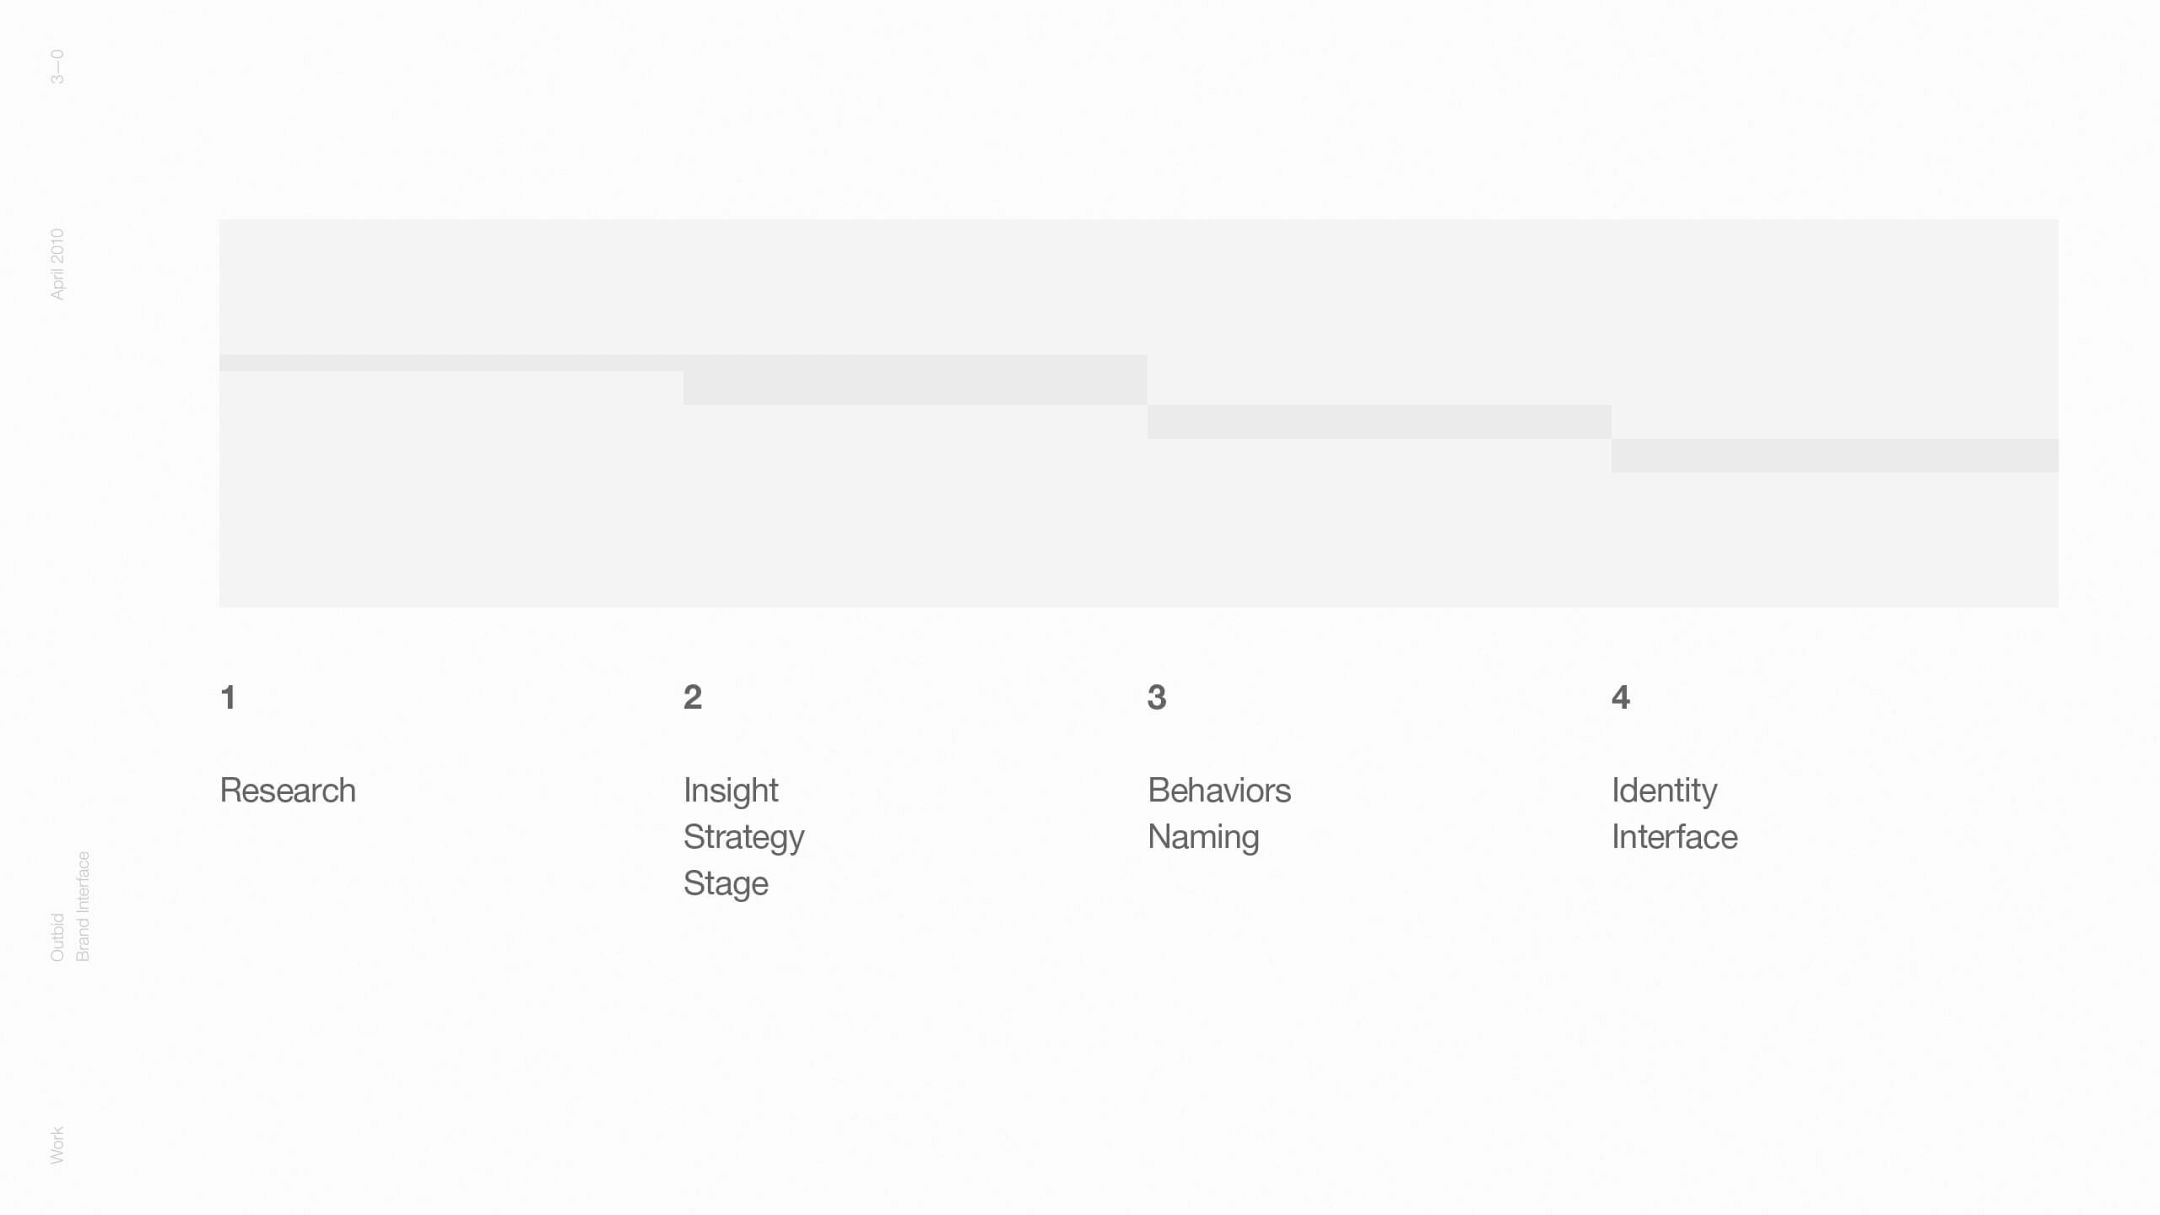Select the Insight label
The width and height of the screenshot is (2160, 1215).
point(730,790)
